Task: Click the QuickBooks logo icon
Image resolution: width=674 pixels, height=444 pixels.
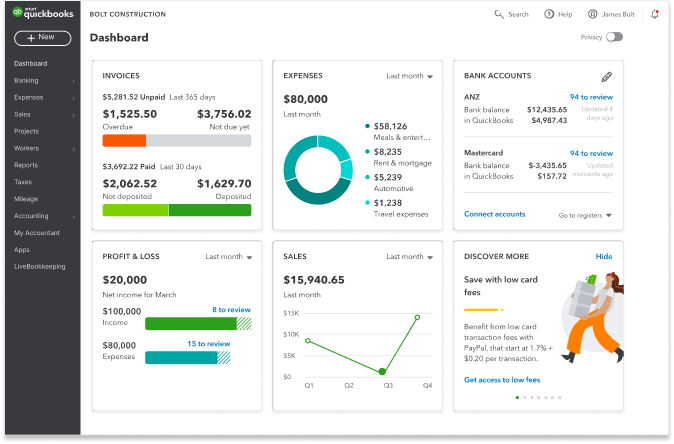Action: (x=19, y=14)
